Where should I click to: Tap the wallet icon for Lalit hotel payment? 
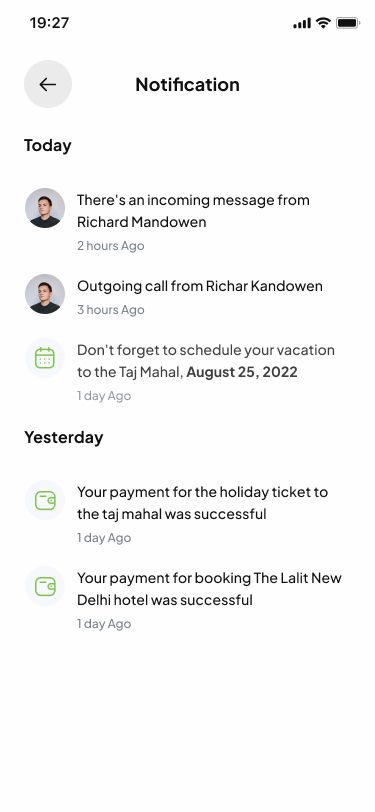(x=45, y=586)
